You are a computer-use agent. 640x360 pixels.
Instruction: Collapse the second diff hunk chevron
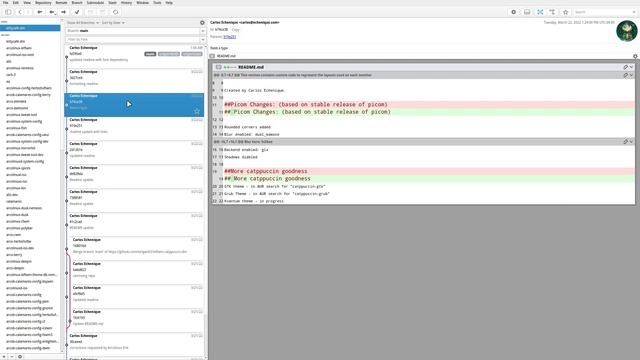click(631, 142)
